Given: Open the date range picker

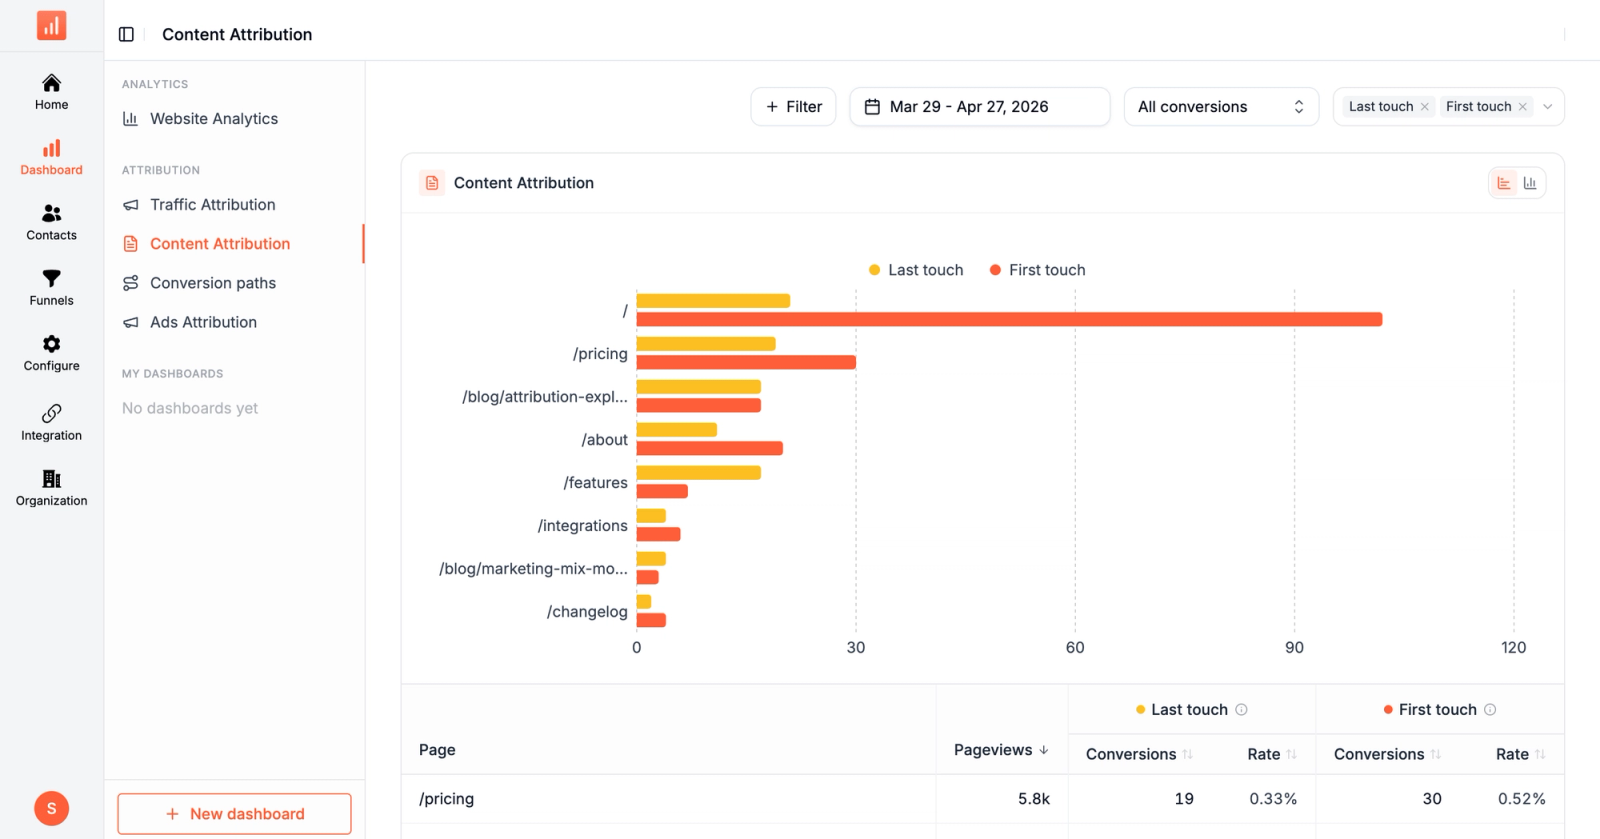Looking at the screenshot, I should 979,107.
